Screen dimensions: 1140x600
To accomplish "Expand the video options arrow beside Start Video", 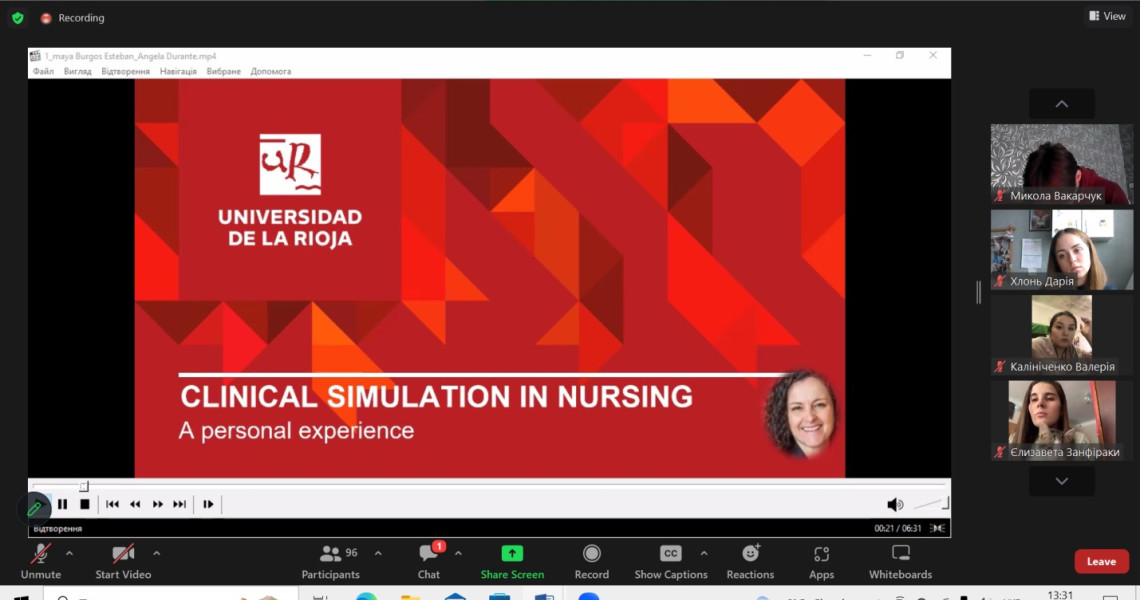I will click(156, 553).
